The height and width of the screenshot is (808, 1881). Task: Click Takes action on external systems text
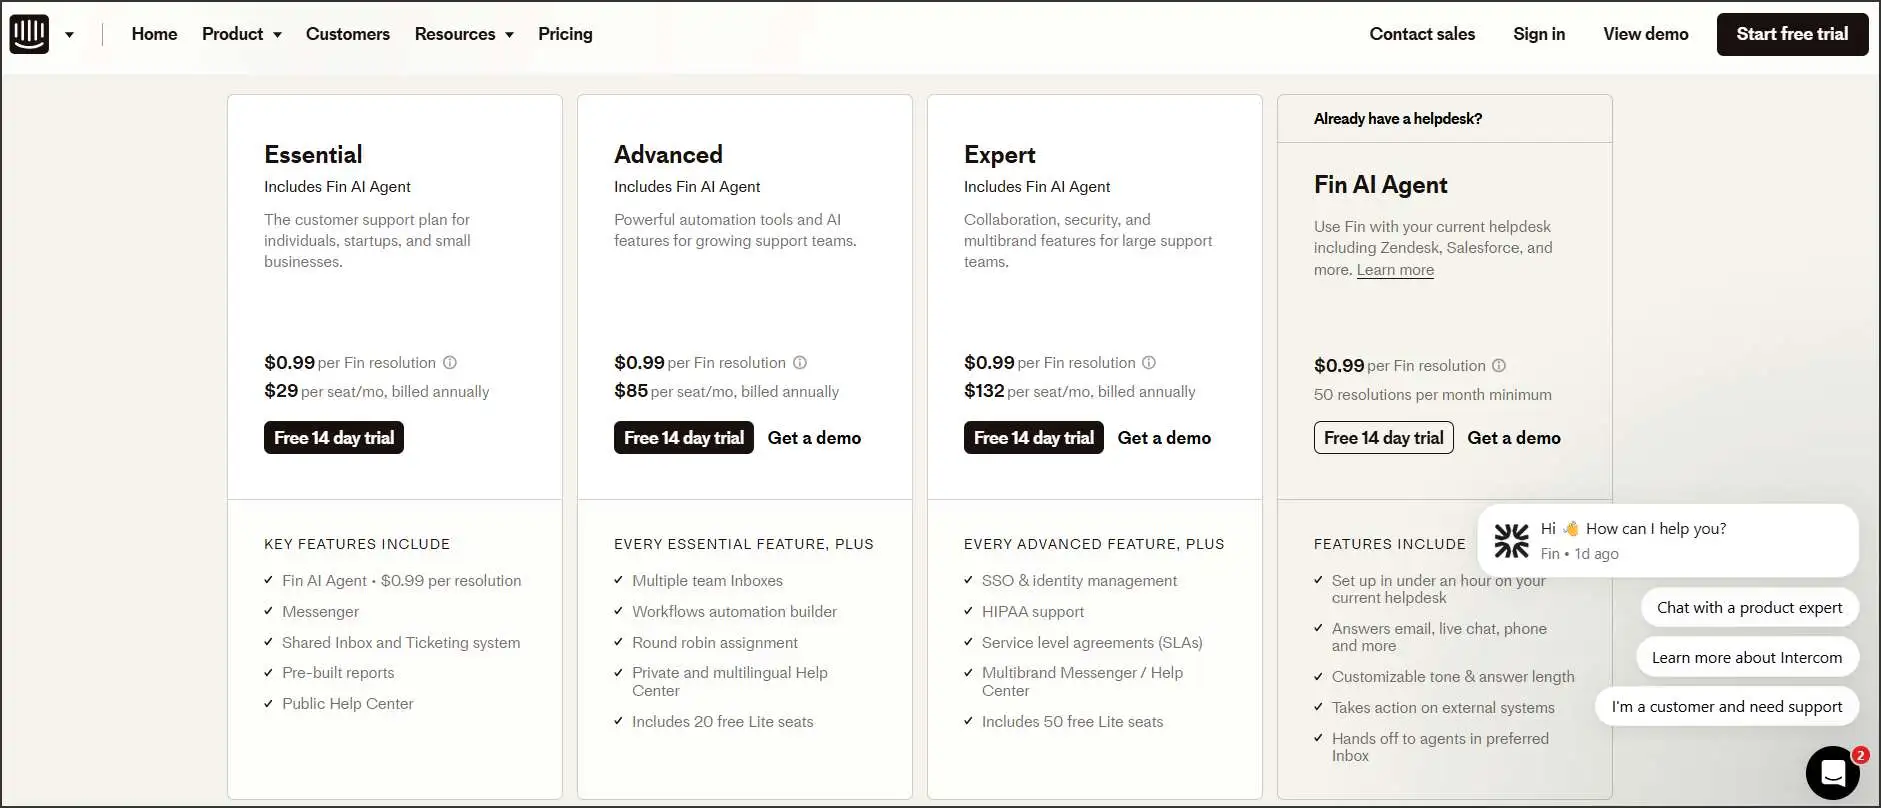click(1443, 707)
